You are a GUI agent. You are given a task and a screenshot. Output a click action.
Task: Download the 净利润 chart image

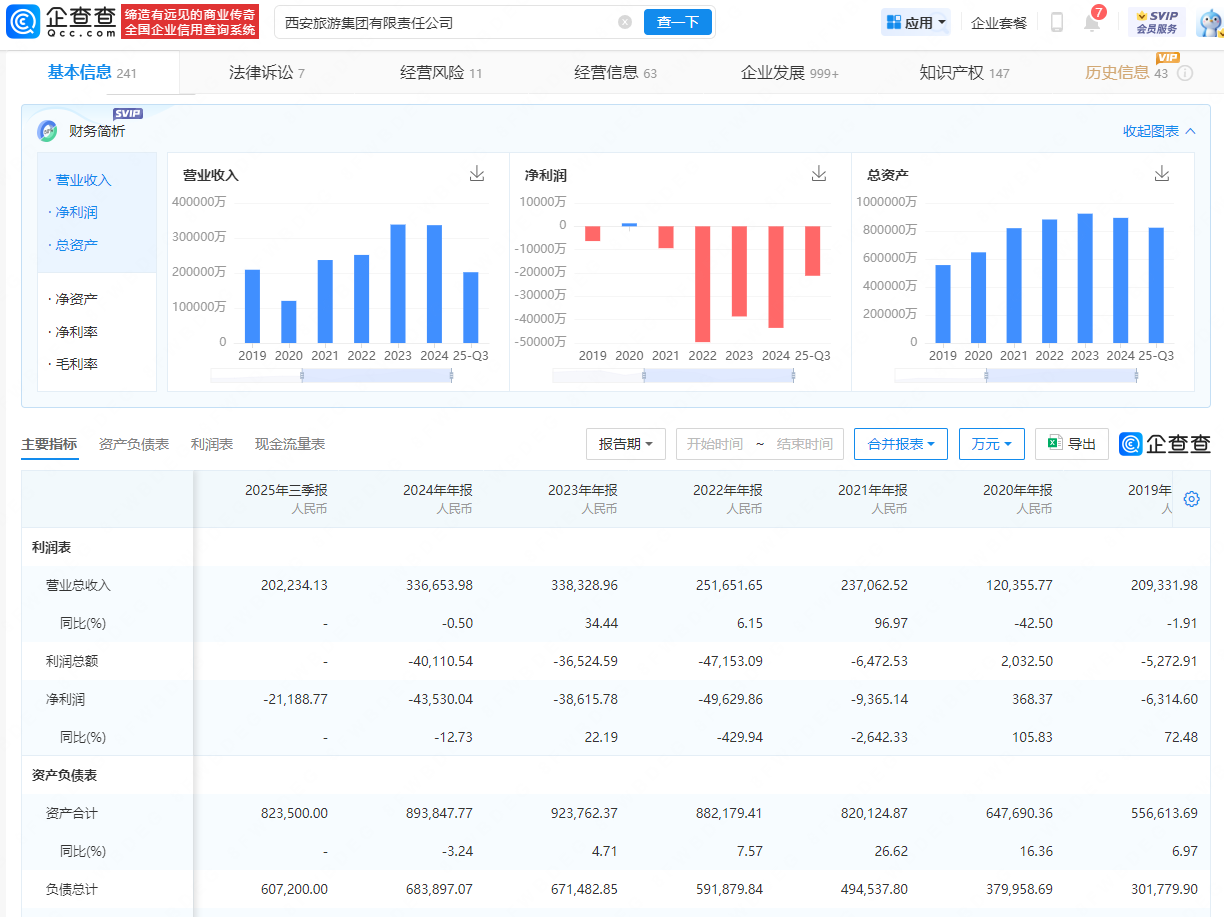(819, 174)
